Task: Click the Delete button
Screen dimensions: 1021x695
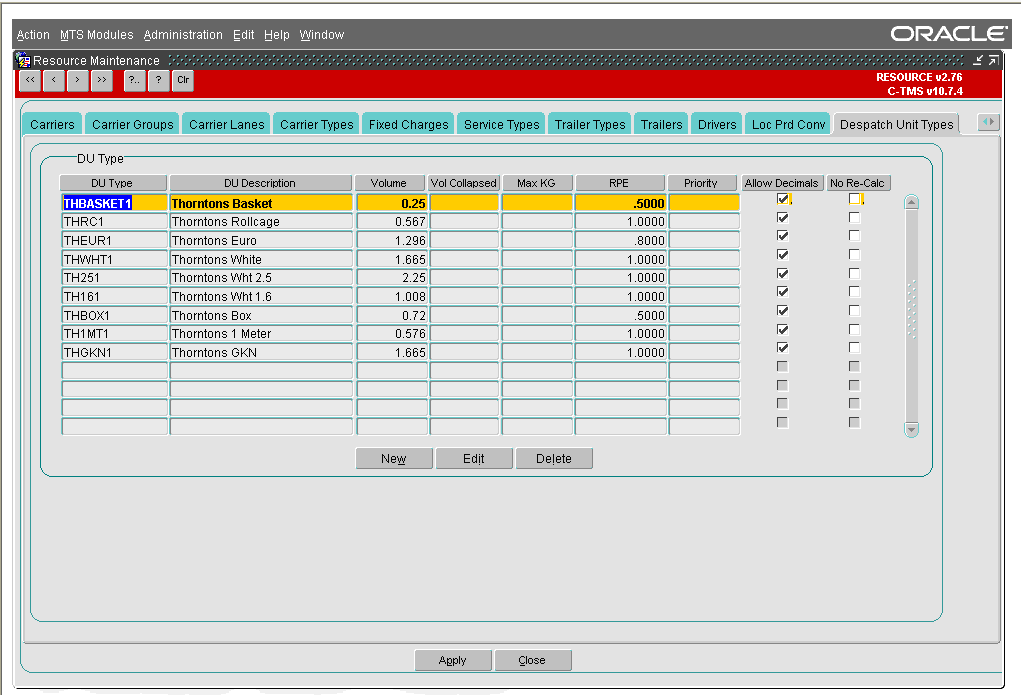Action: pos(553,459)
